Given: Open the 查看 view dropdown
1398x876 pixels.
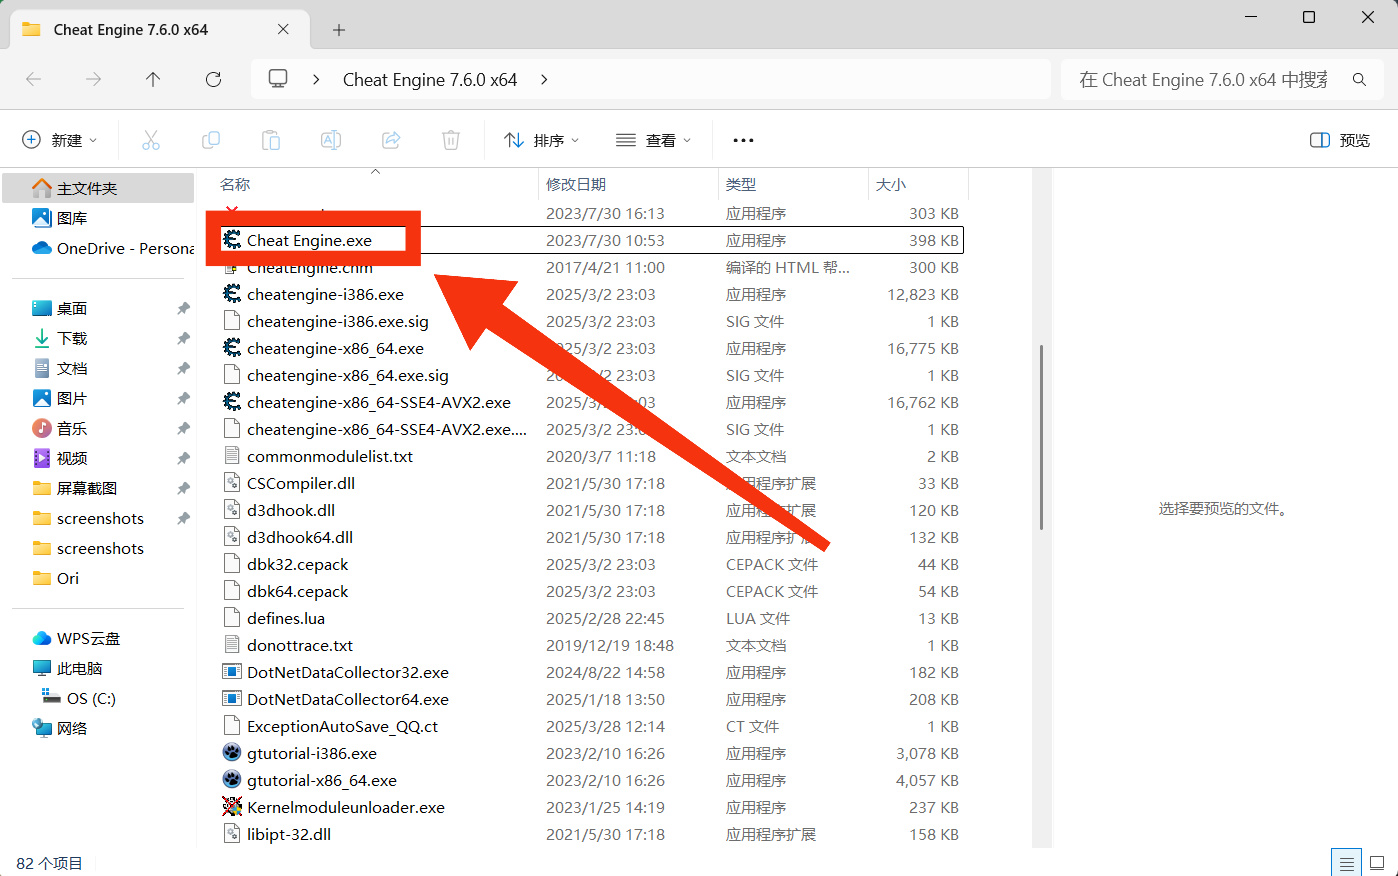Looking at the screenshot, I should (654, 140).
